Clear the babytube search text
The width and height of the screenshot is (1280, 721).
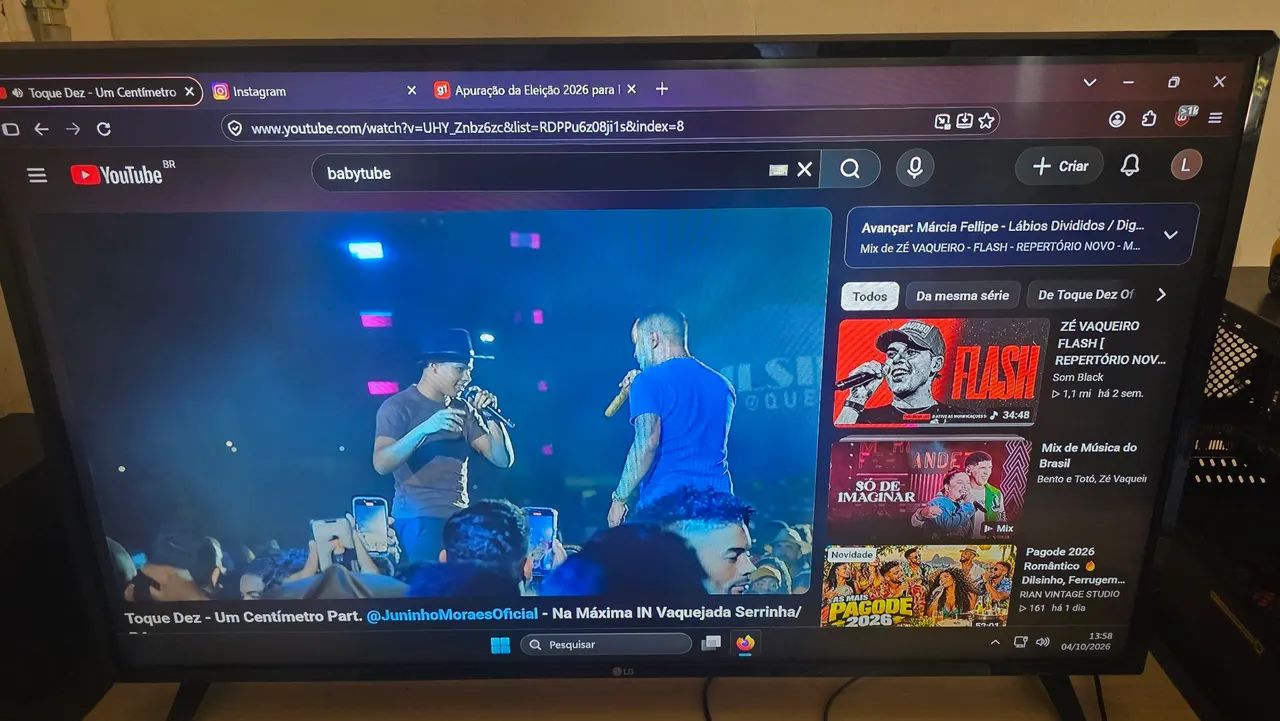[804, 169]
